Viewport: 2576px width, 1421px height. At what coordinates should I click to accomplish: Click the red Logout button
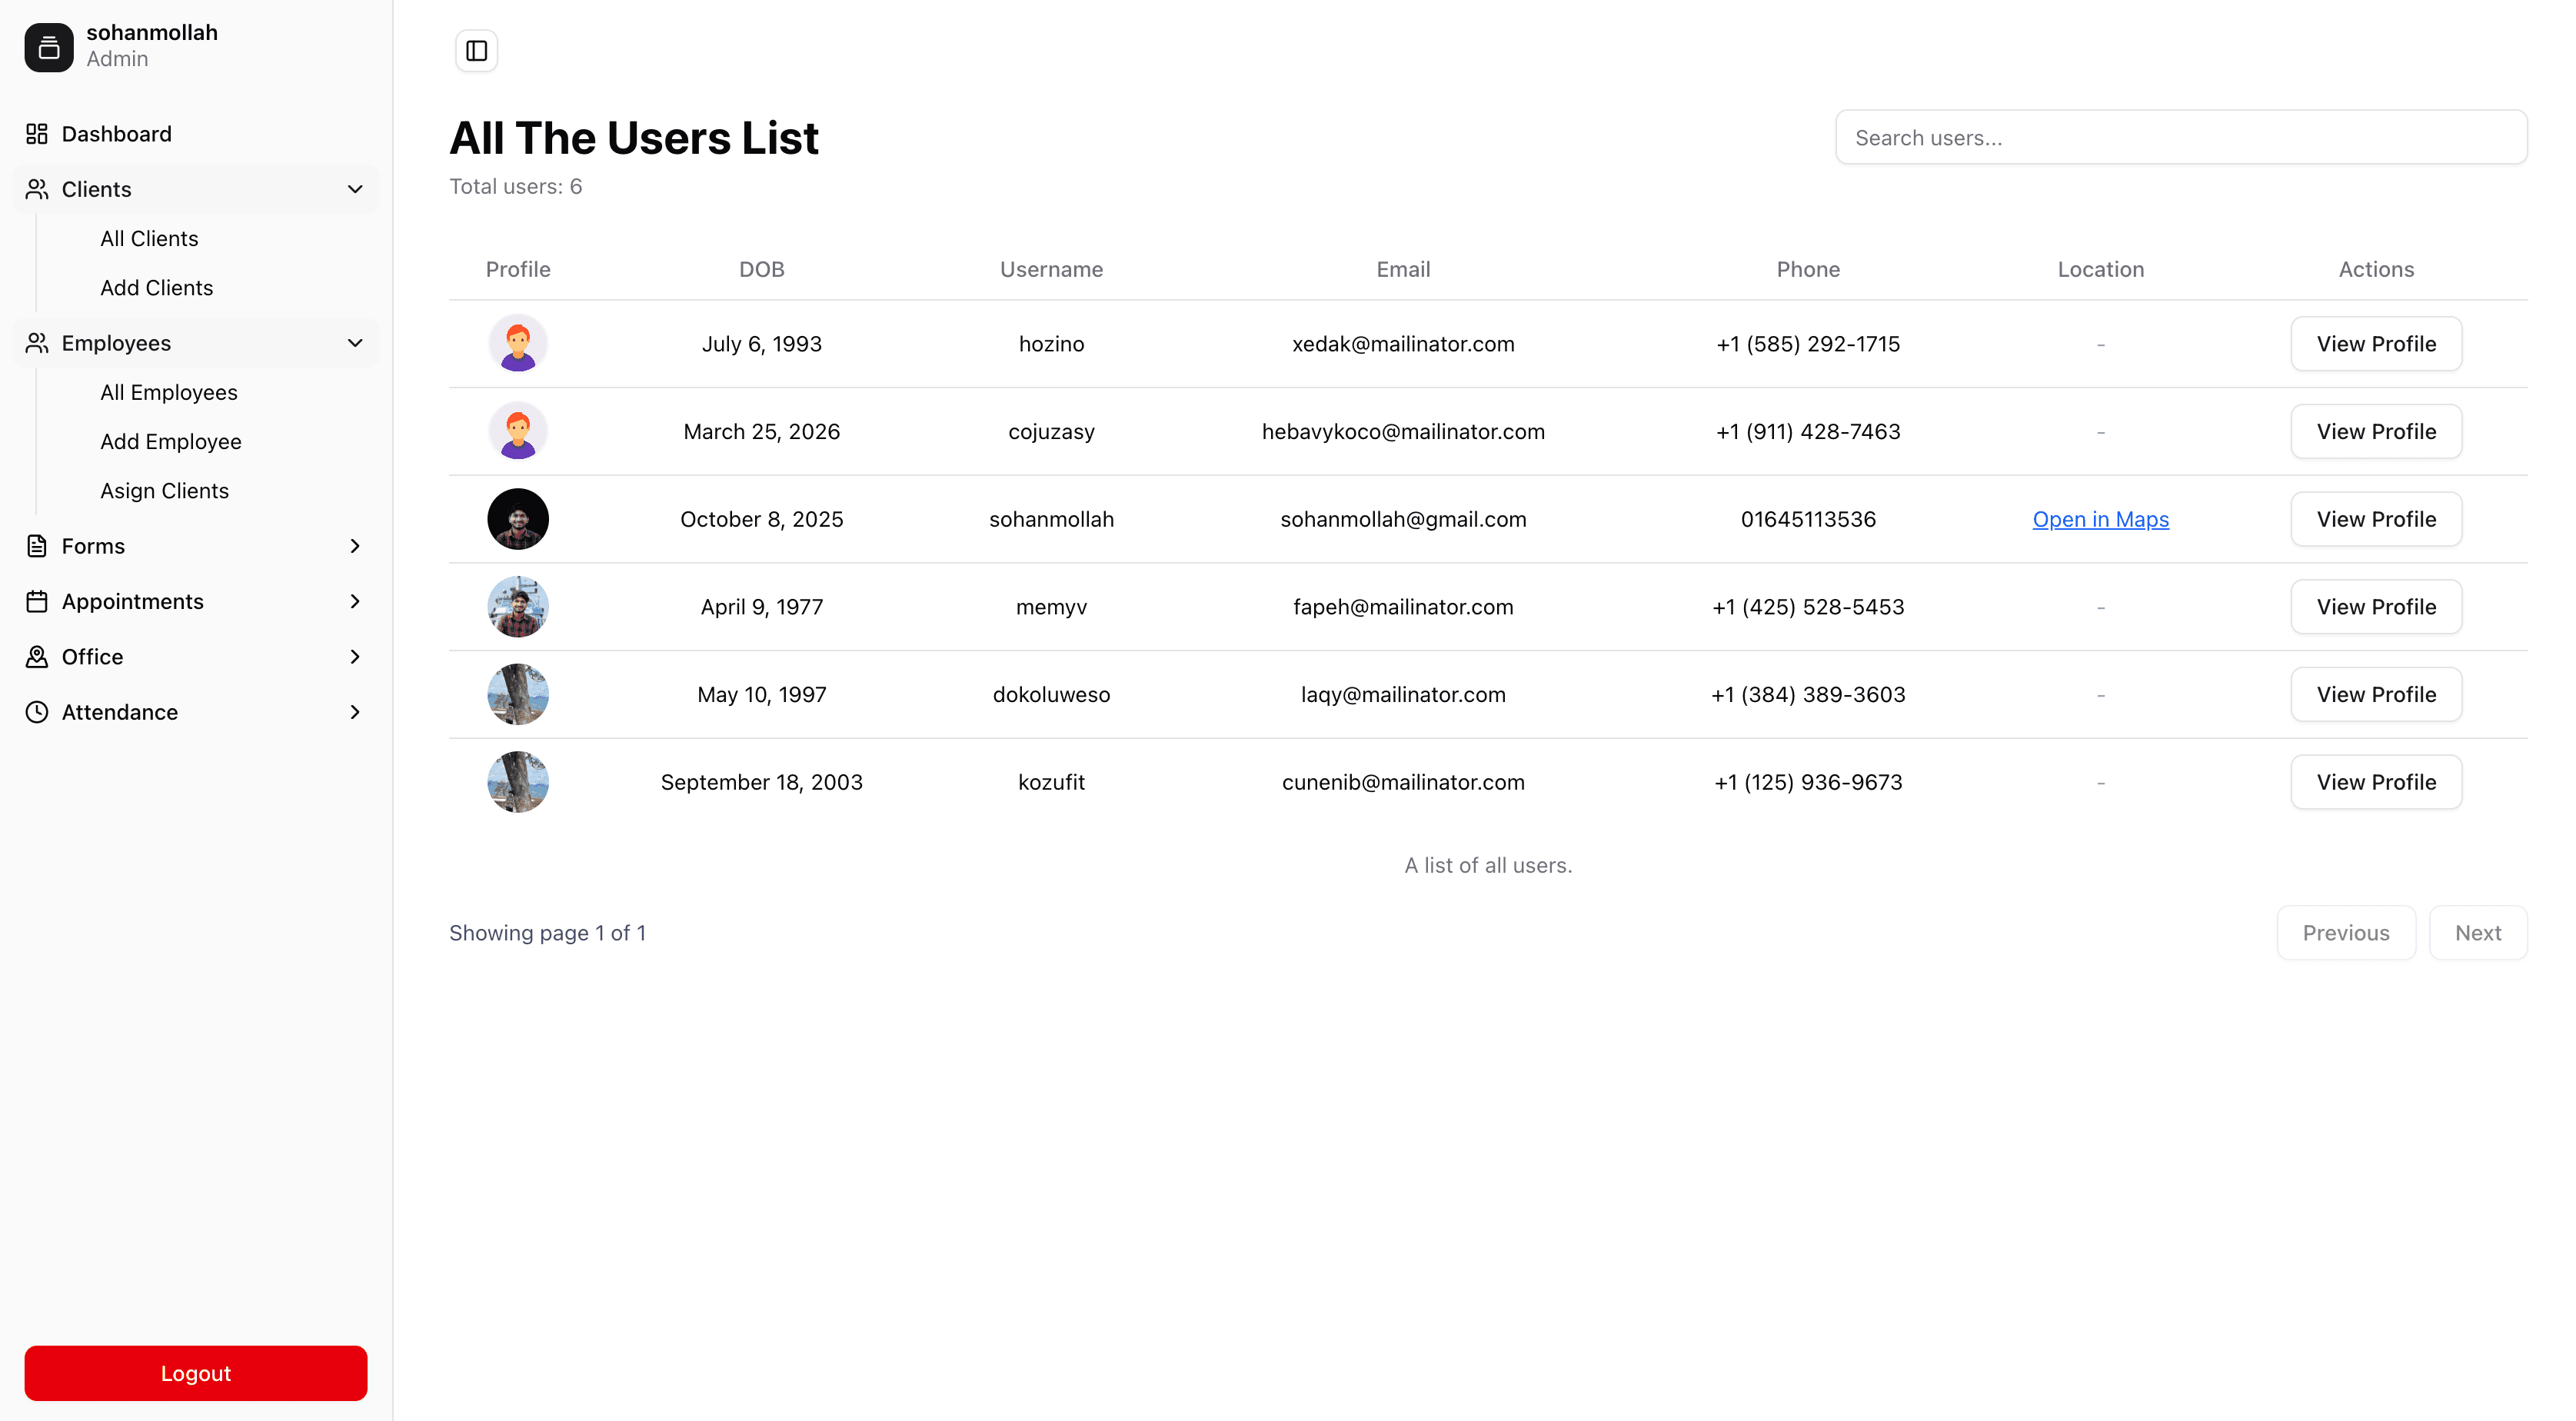click(x=195, y=1372)
